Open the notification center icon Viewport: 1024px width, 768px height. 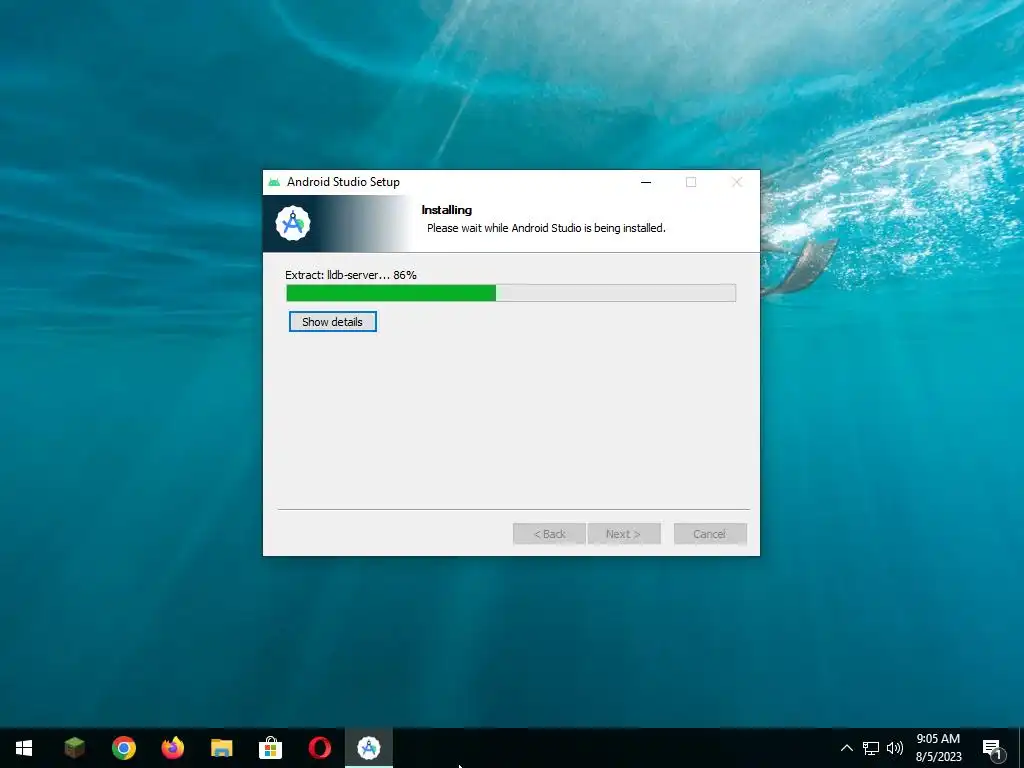992,748
